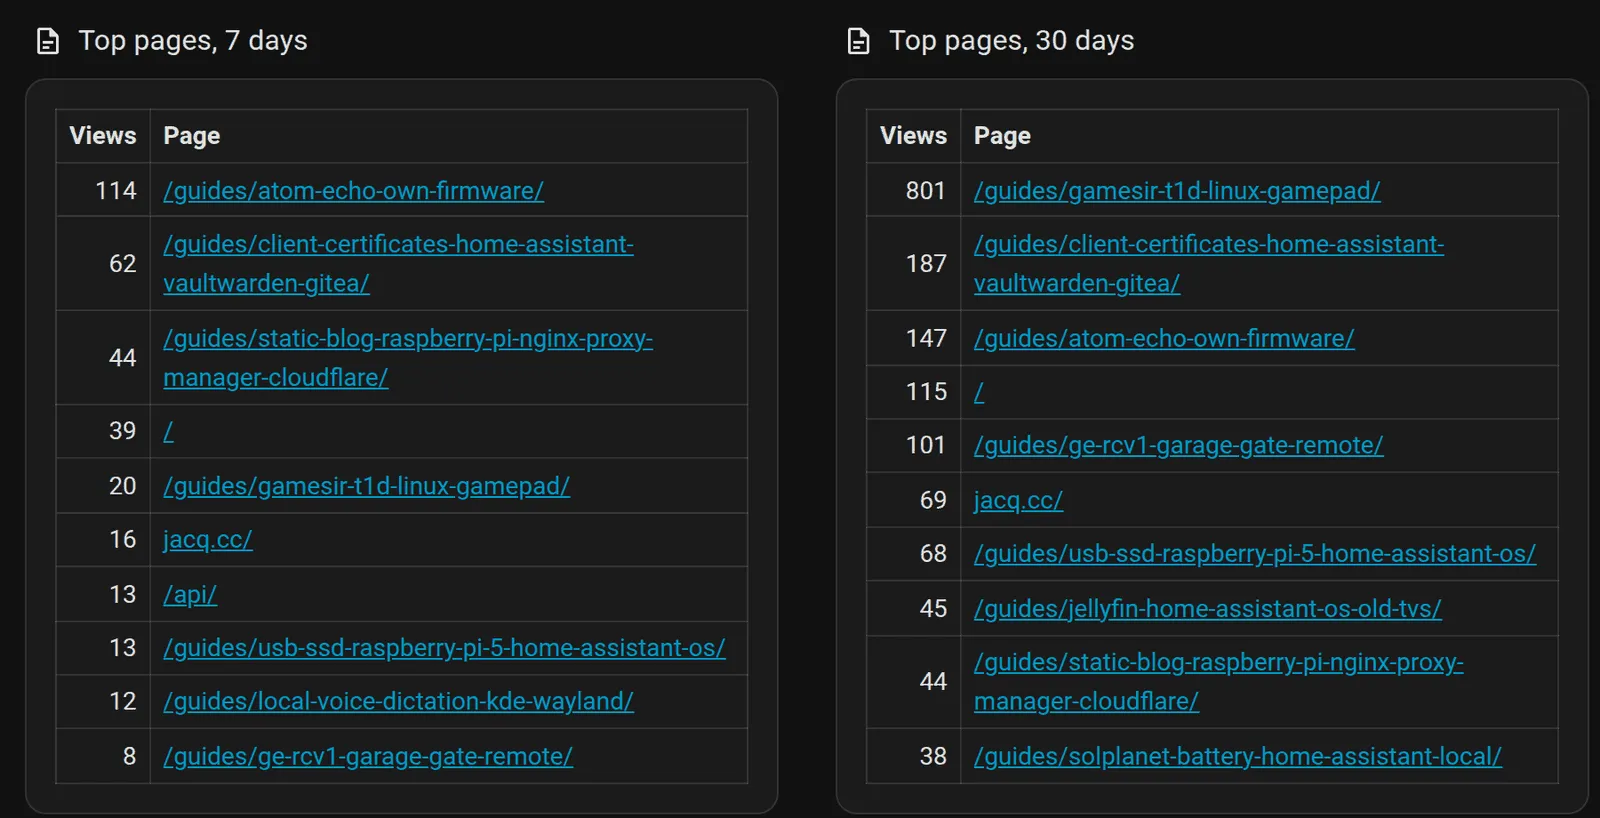The width and height of the screenshot is (1600, 818).
Task: Click the Views header in 30 days table
Action: coord(913,136)
